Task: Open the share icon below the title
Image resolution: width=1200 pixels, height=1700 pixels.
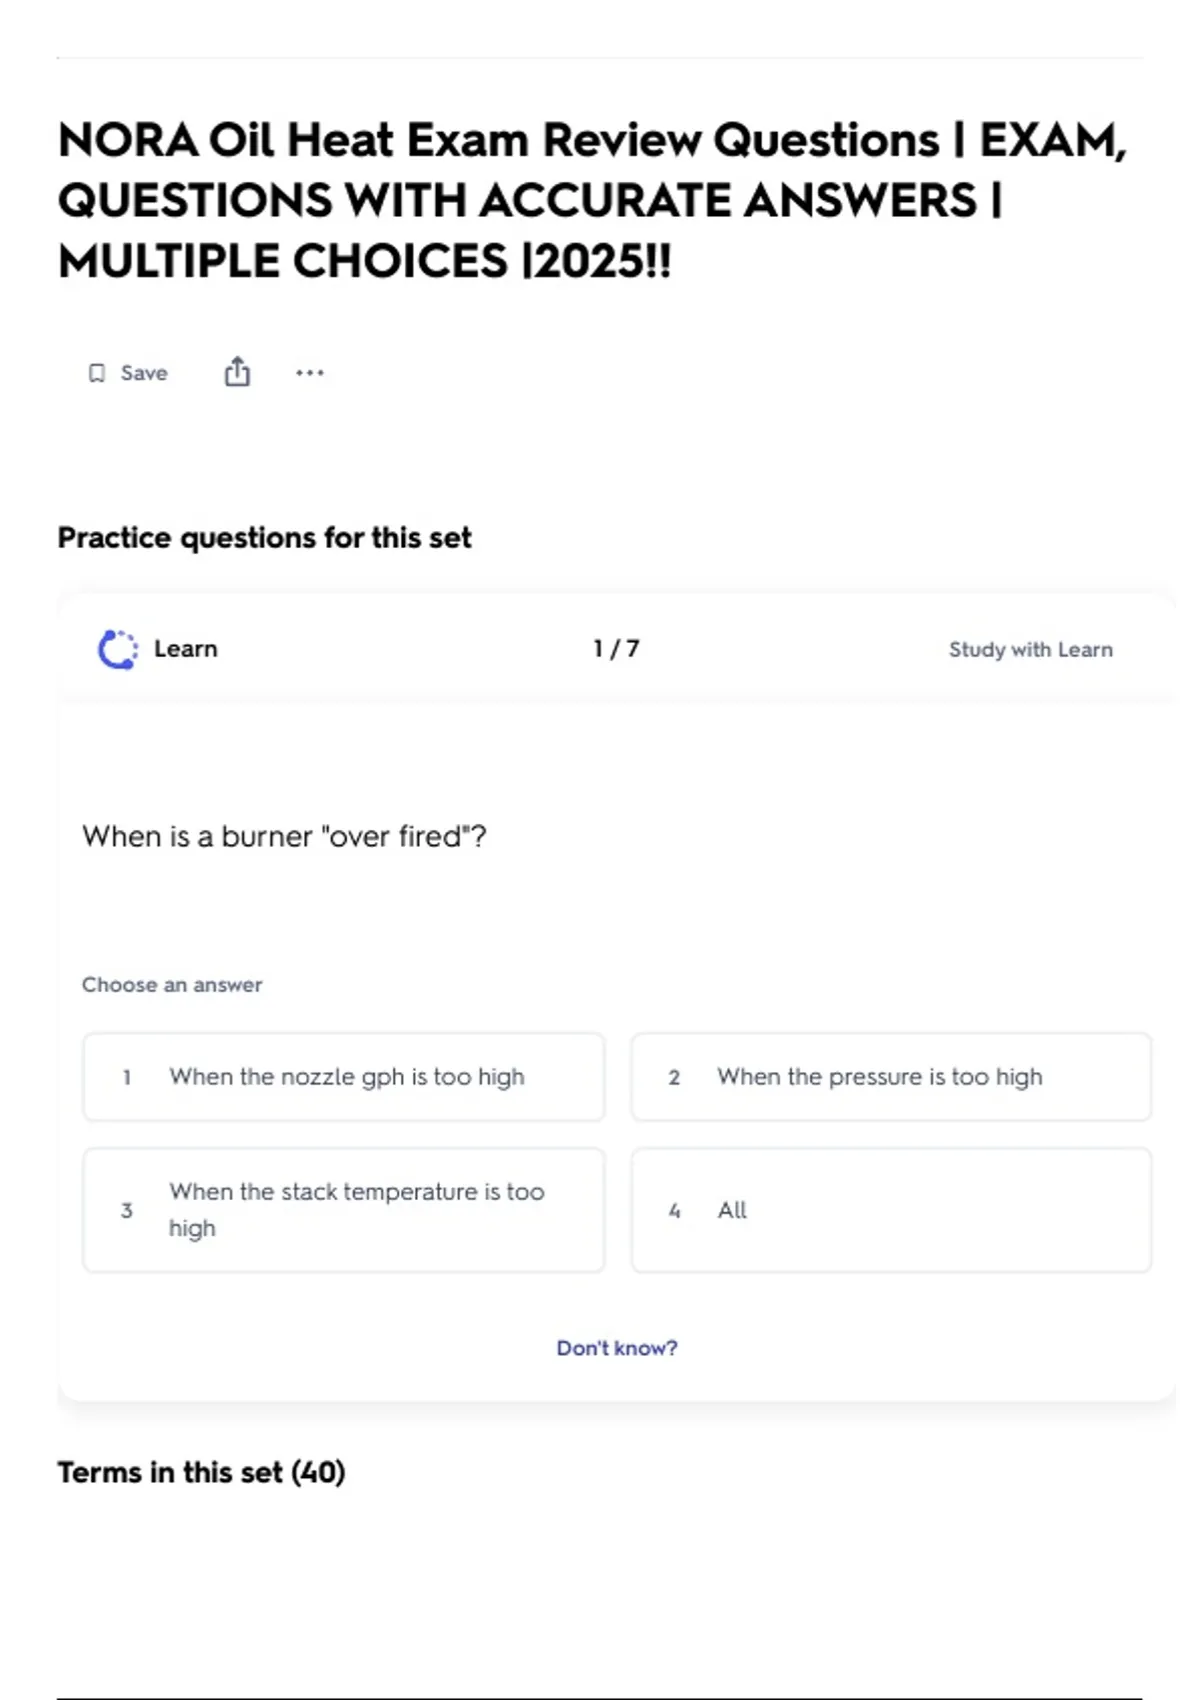Action: (x=237, y=372)
